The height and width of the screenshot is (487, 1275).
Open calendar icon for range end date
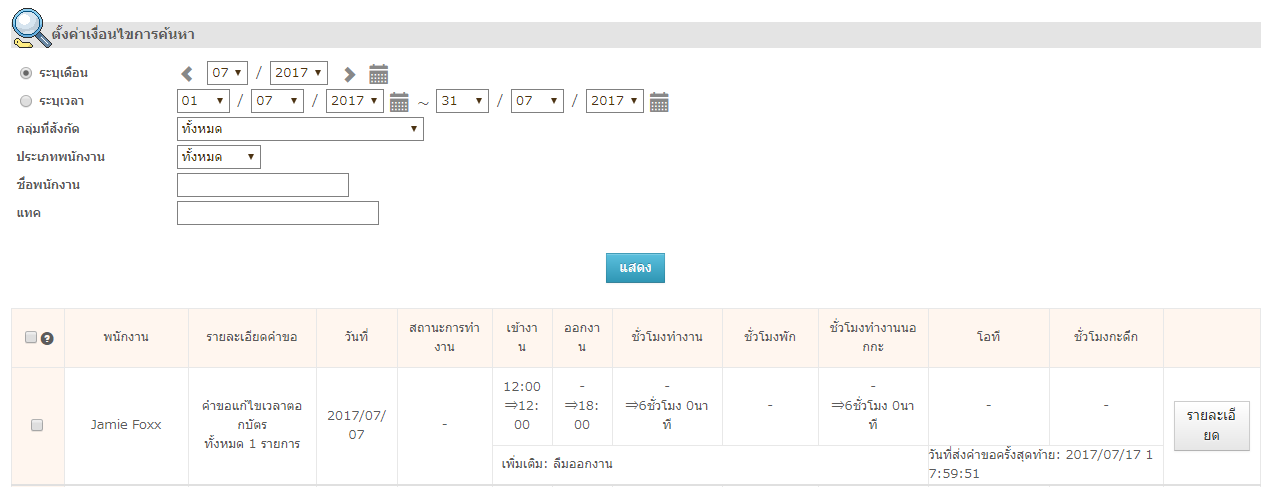[x=659, y=101]
